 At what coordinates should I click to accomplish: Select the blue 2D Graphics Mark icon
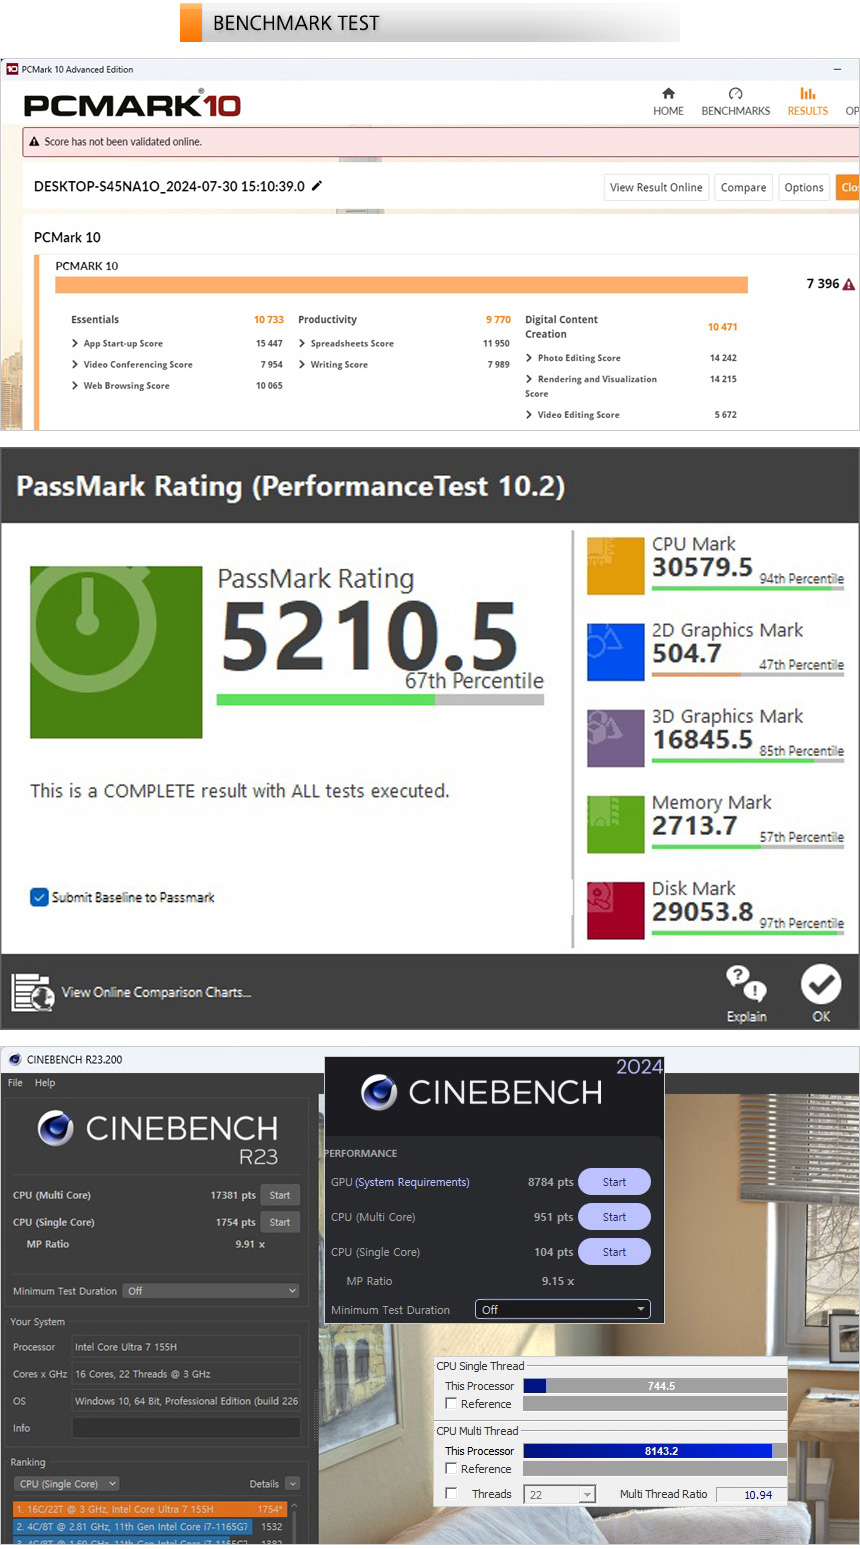click(x=615, y=652)
